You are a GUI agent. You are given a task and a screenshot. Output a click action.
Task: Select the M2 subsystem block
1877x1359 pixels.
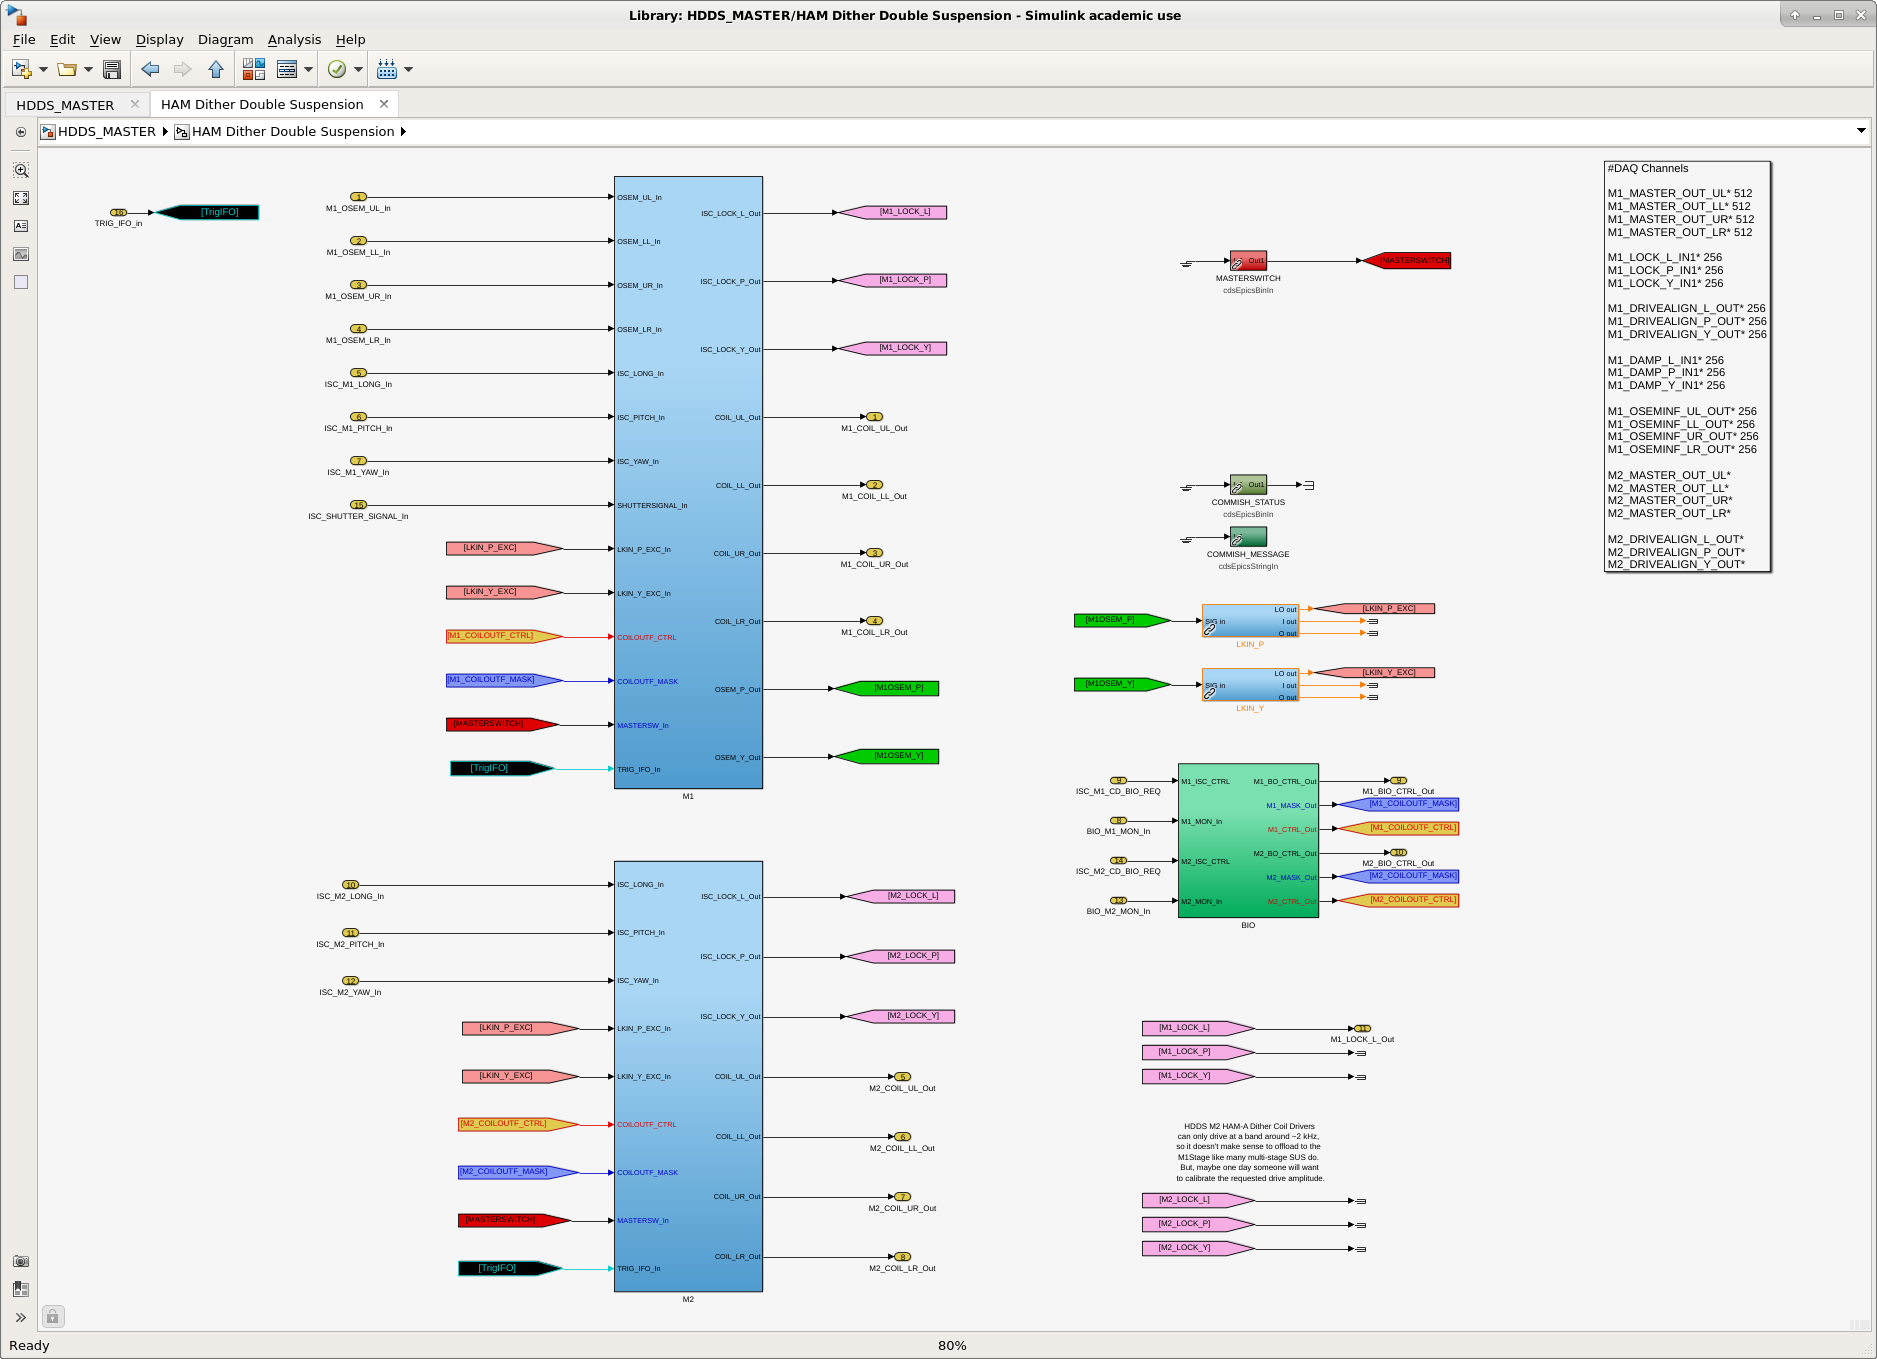point(688,1076)
